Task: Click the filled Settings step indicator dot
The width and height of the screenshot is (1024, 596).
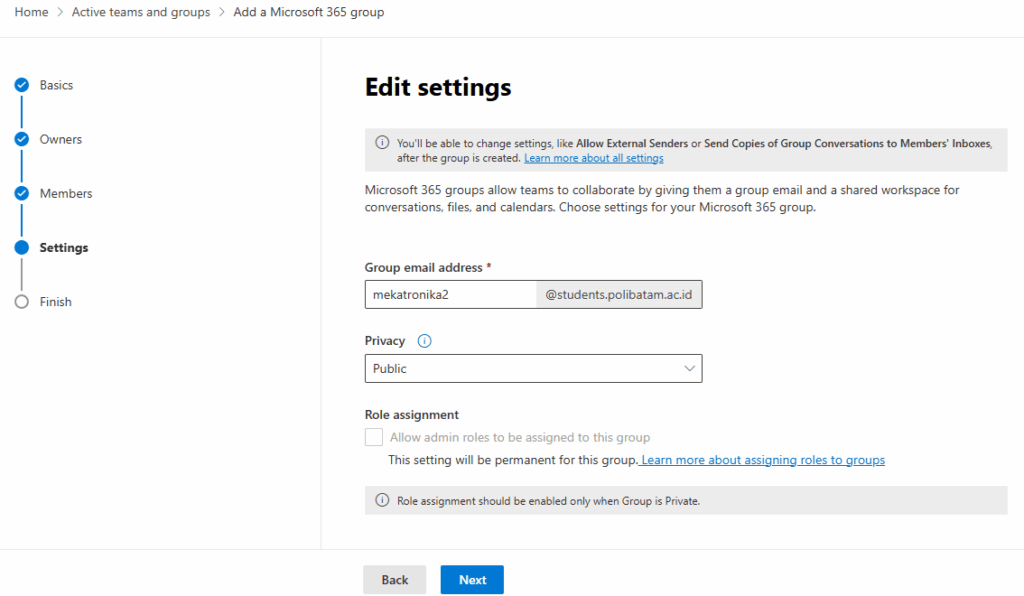Action: point(21,247)
